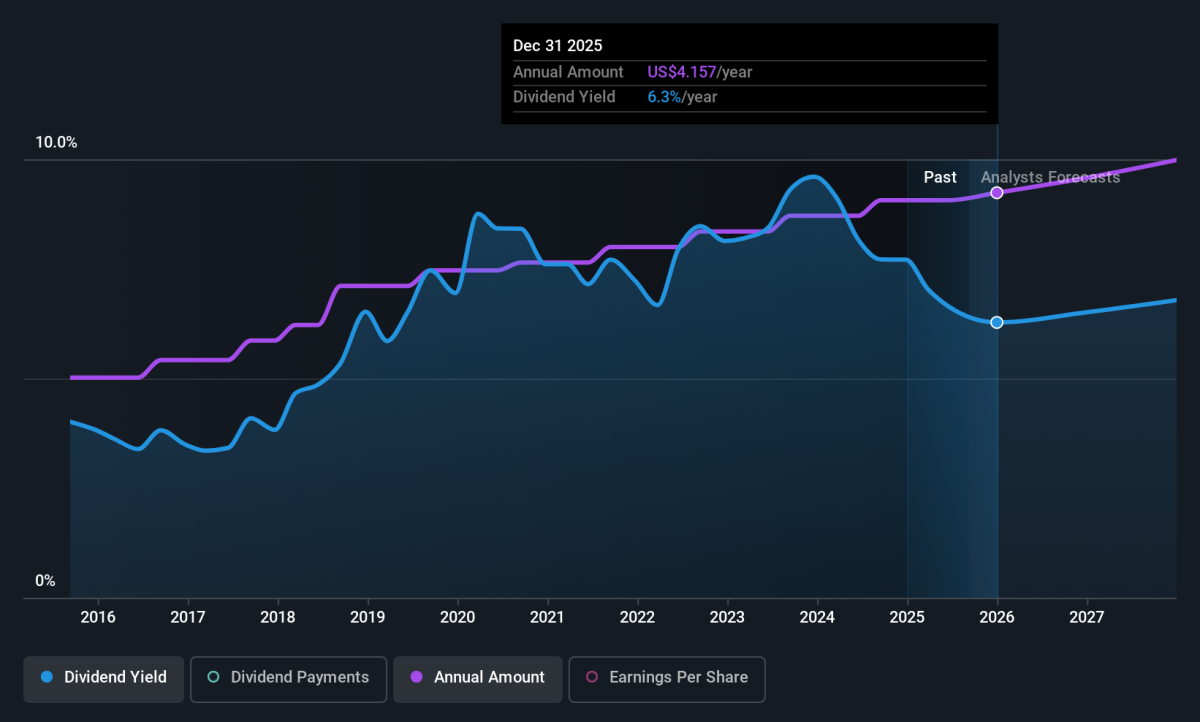The height and width of the screenshot is (722, 1200).
Task: Click the 2016 x-axis label
Action: [98, 616]
